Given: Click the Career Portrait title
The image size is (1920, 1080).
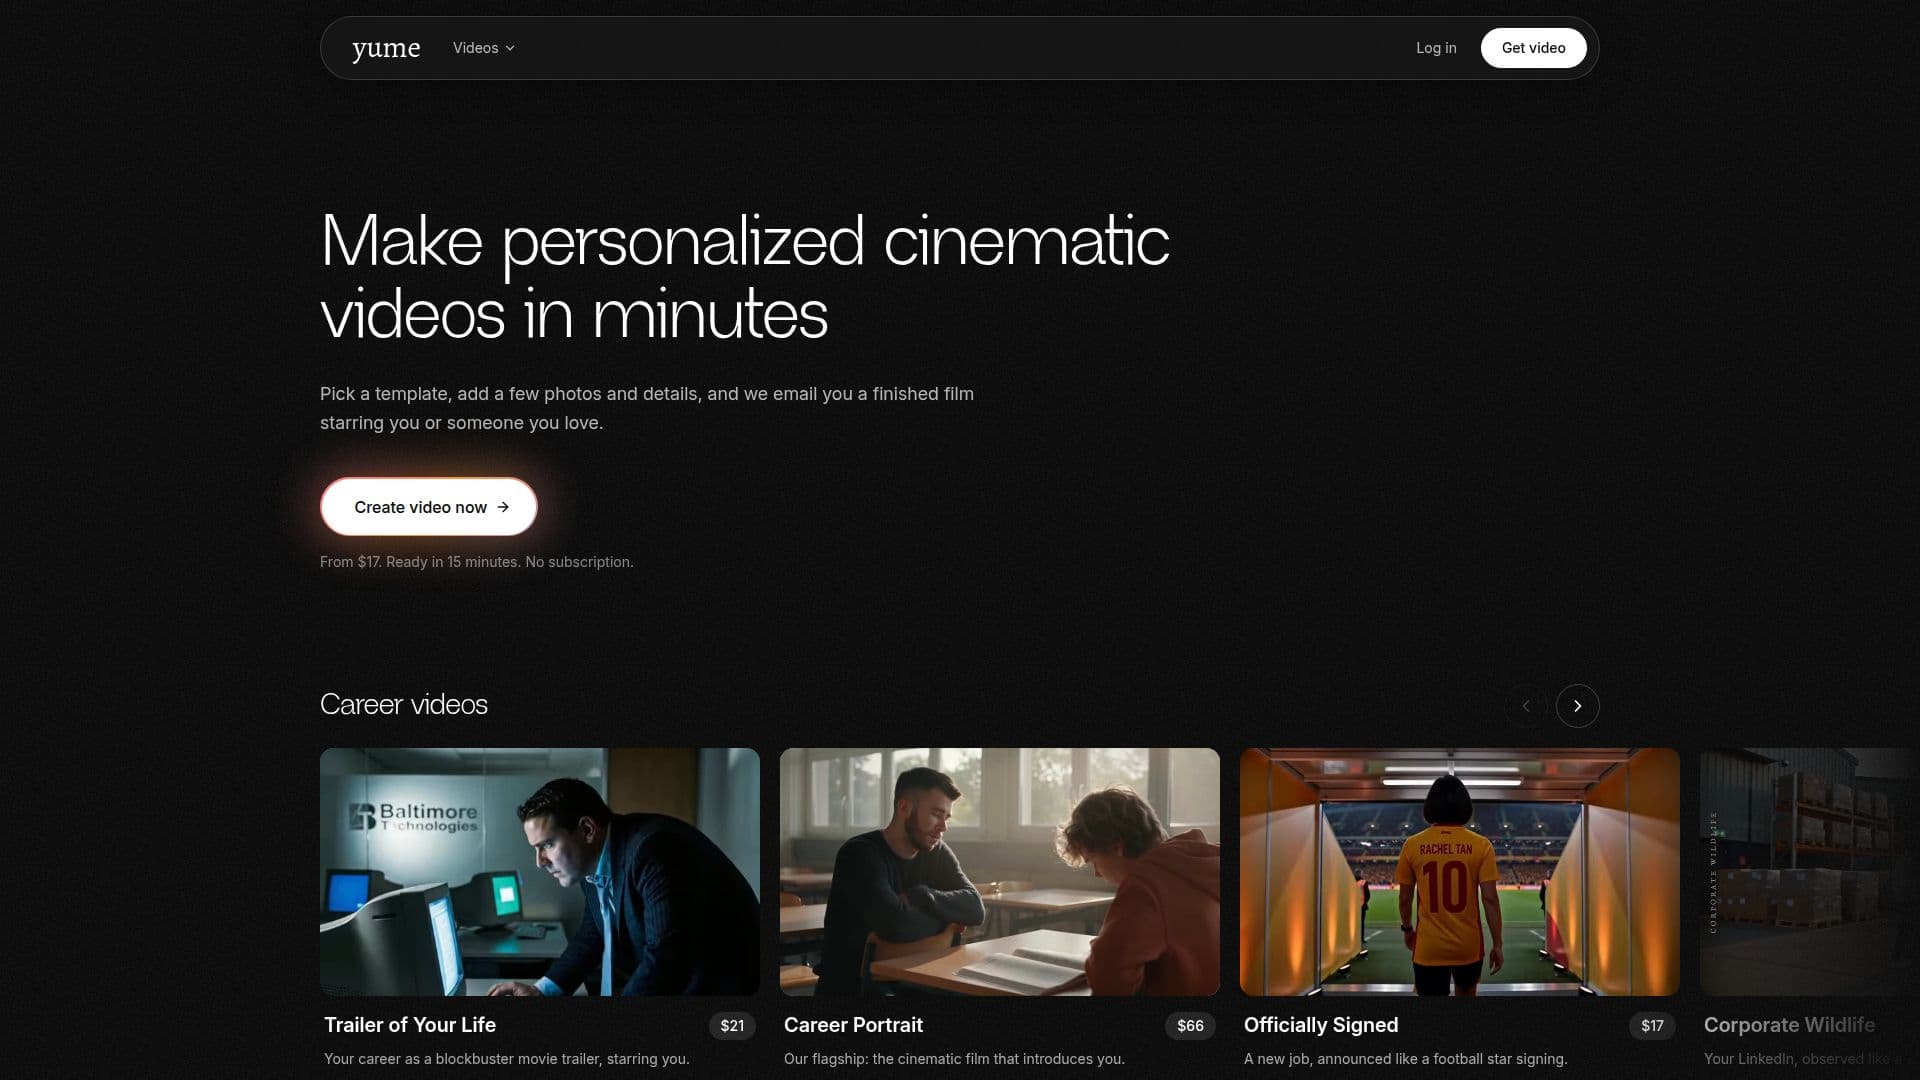Looking at the screenshot, I should pos(853,1025).
